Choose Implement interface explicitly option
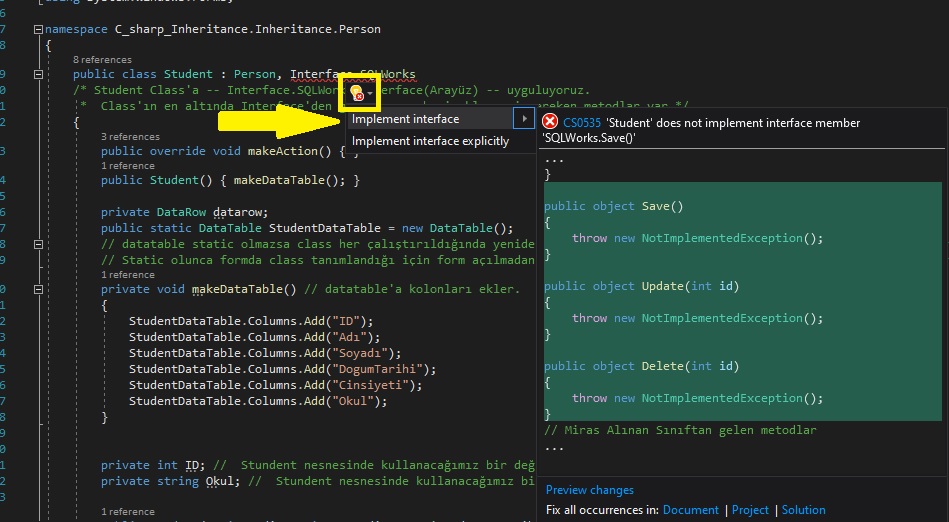Screen dimensions: 949x522 430,141
